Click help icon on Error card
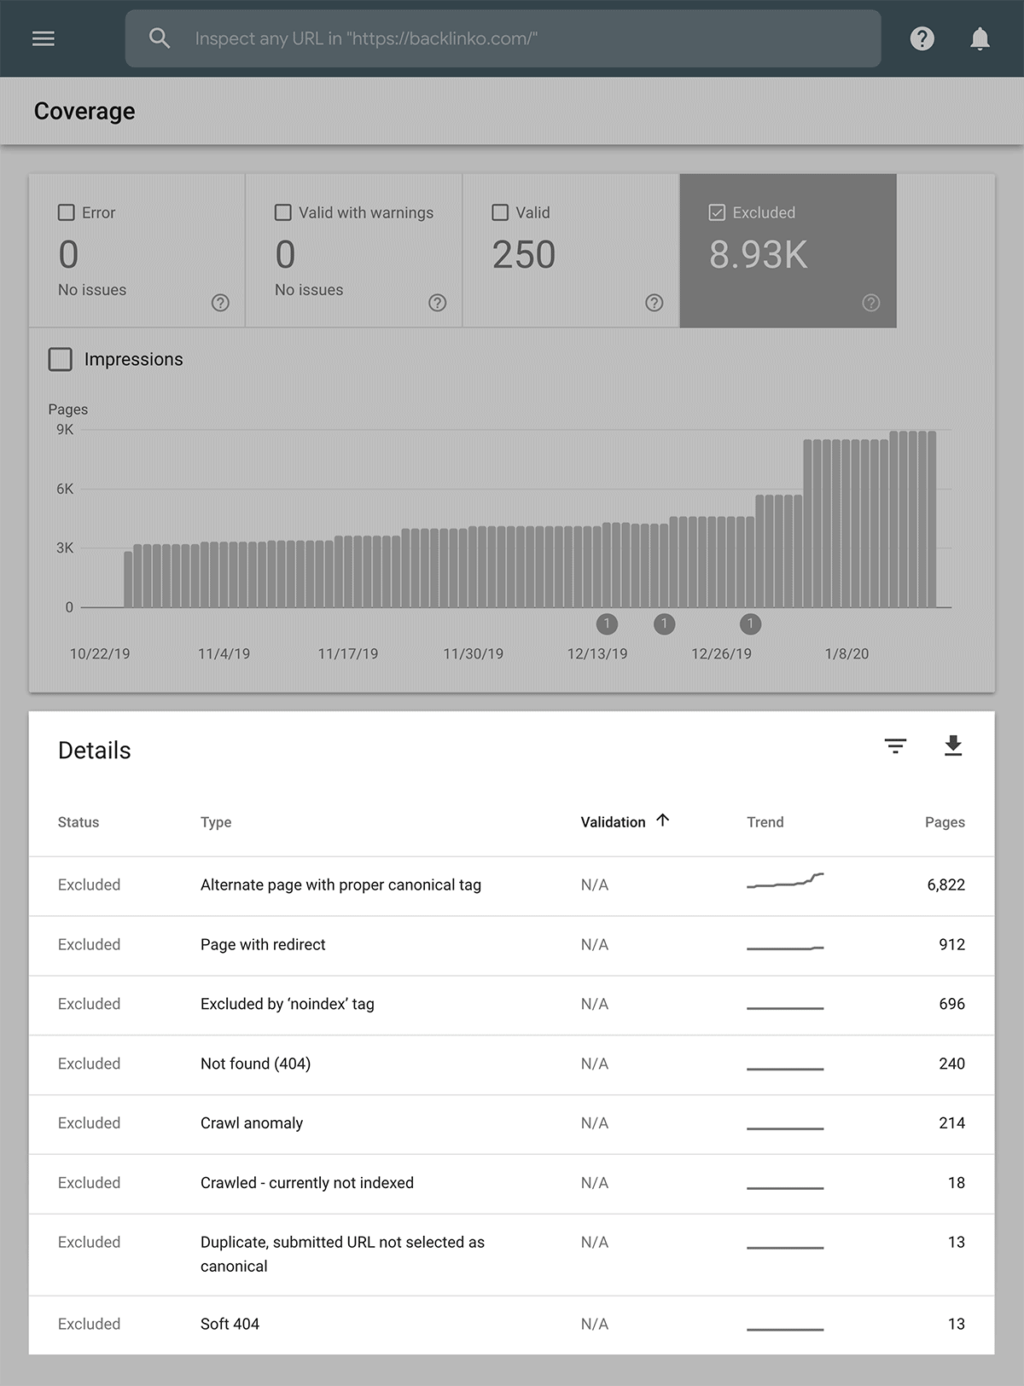Viewport: 1024px width, 1386px height. (220, 303)
